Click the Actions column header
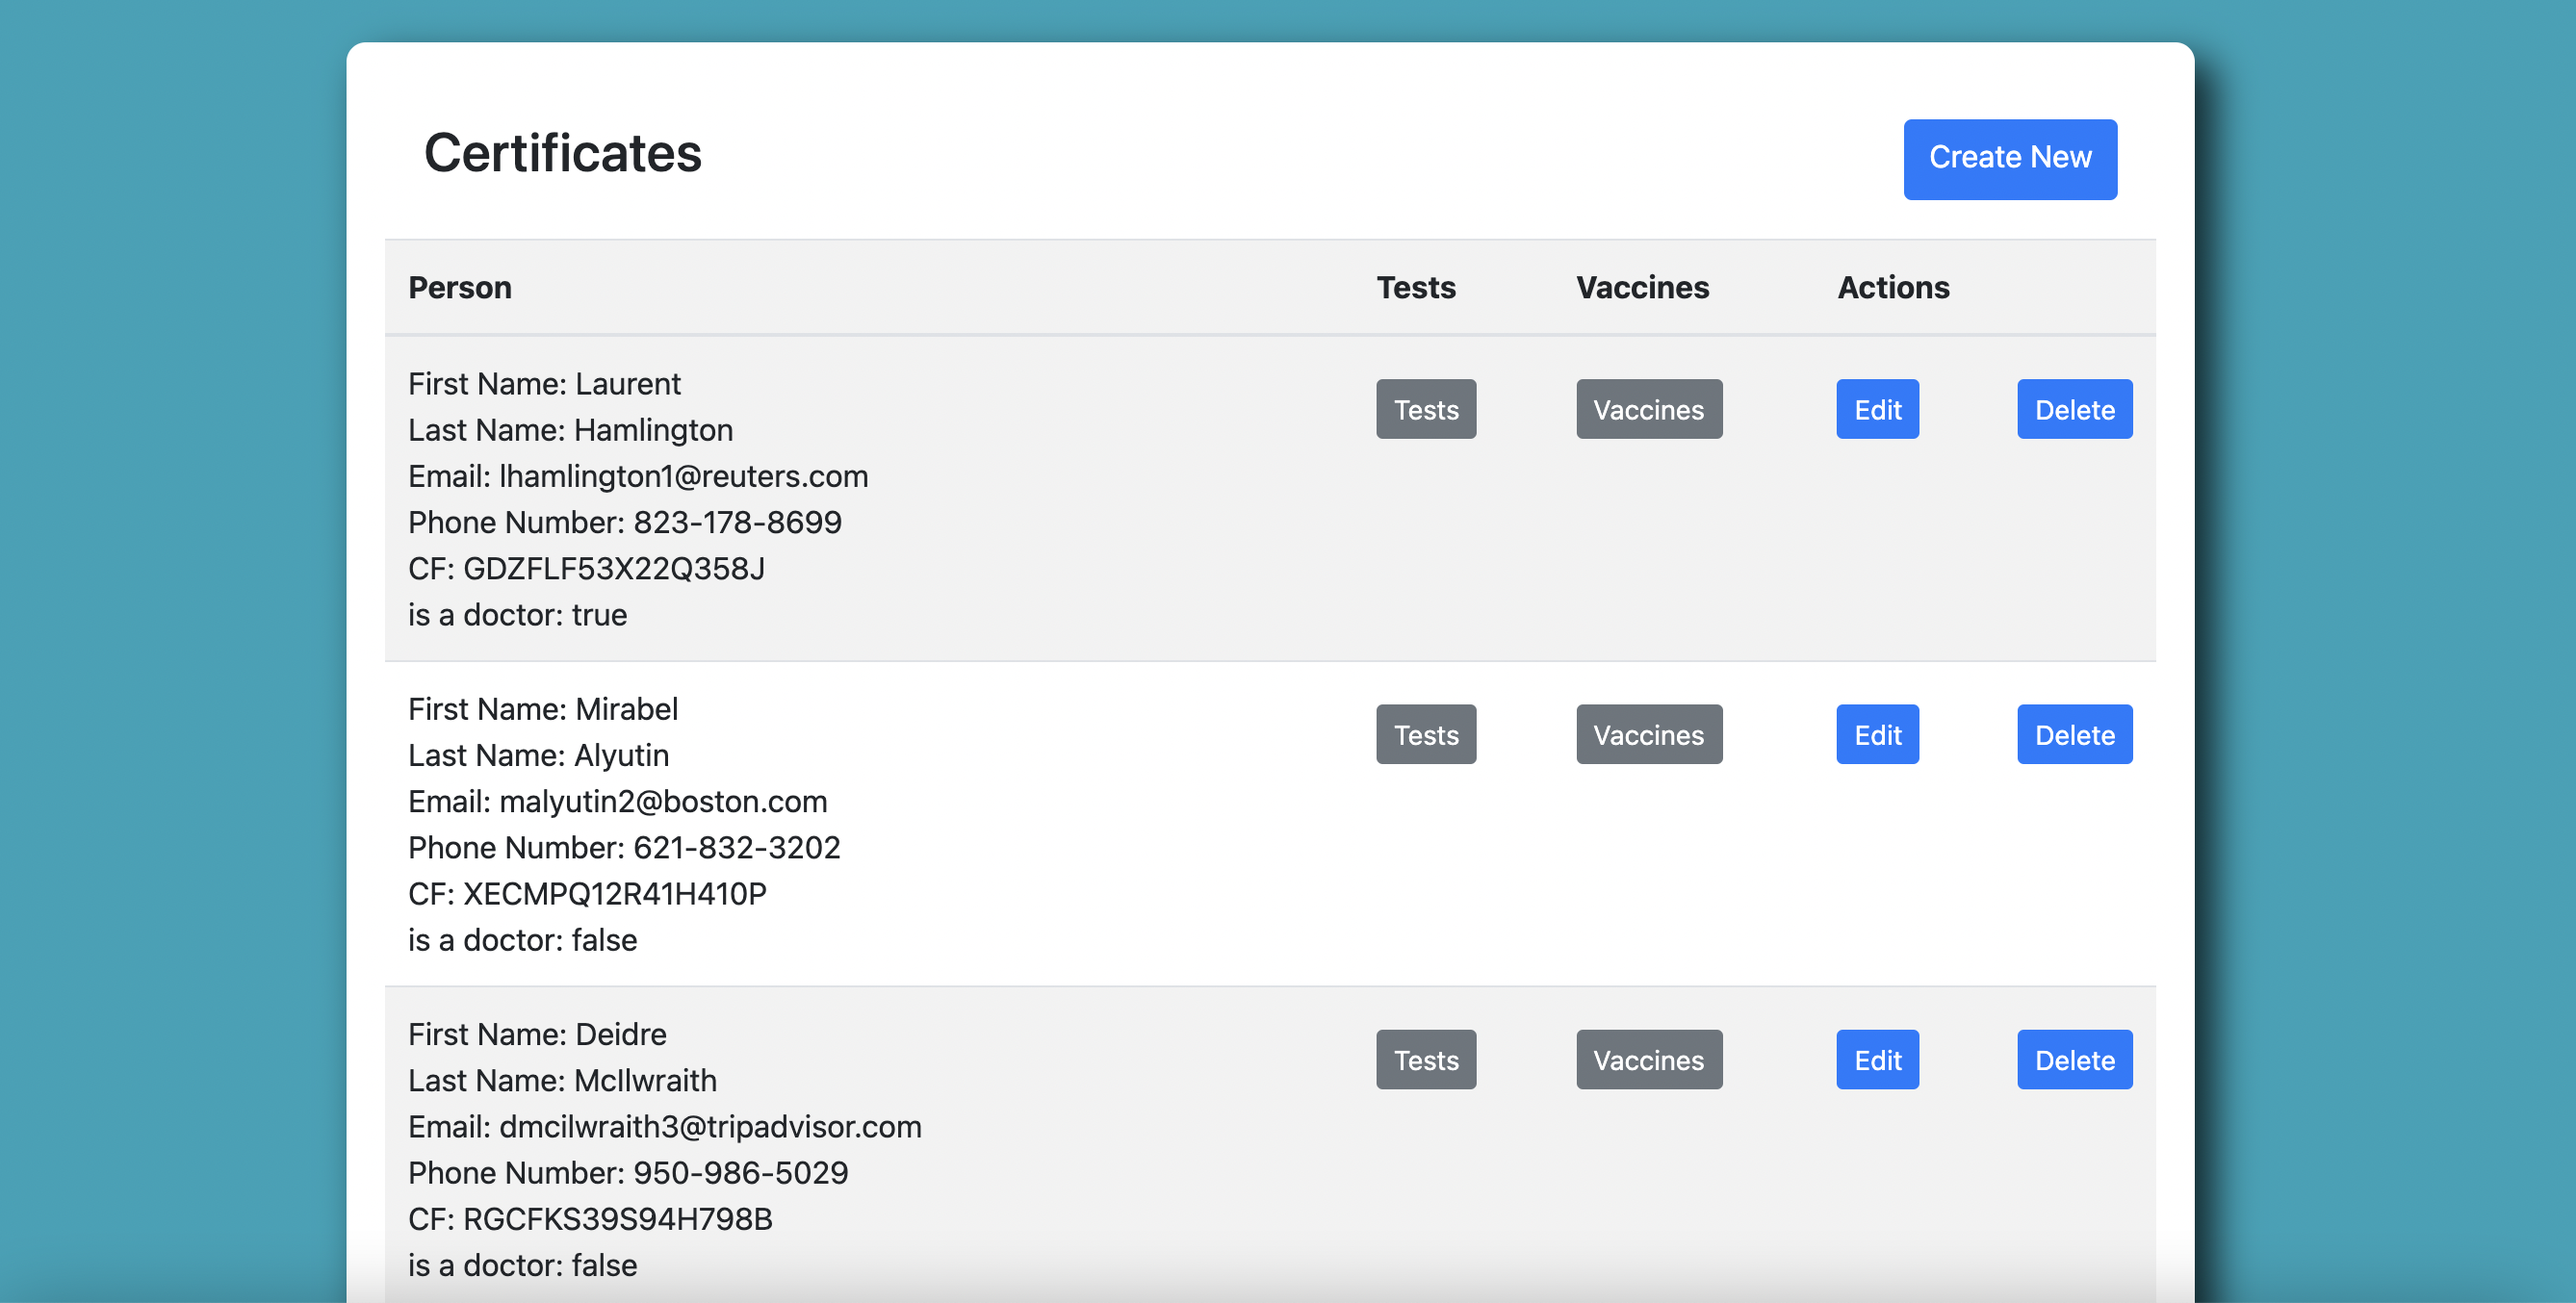Viewport: 2576px width, 1303px height. tap(1892, 287)
